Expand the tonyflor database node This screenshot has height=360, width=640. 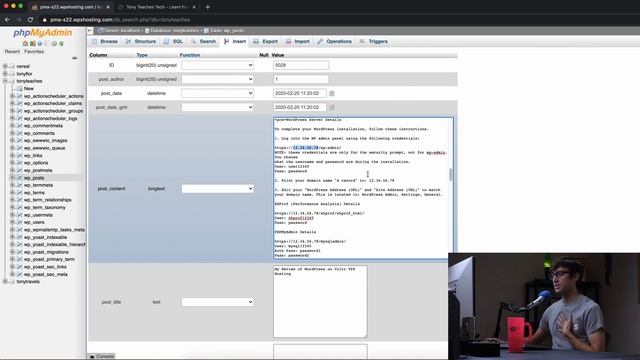point(5,74)
